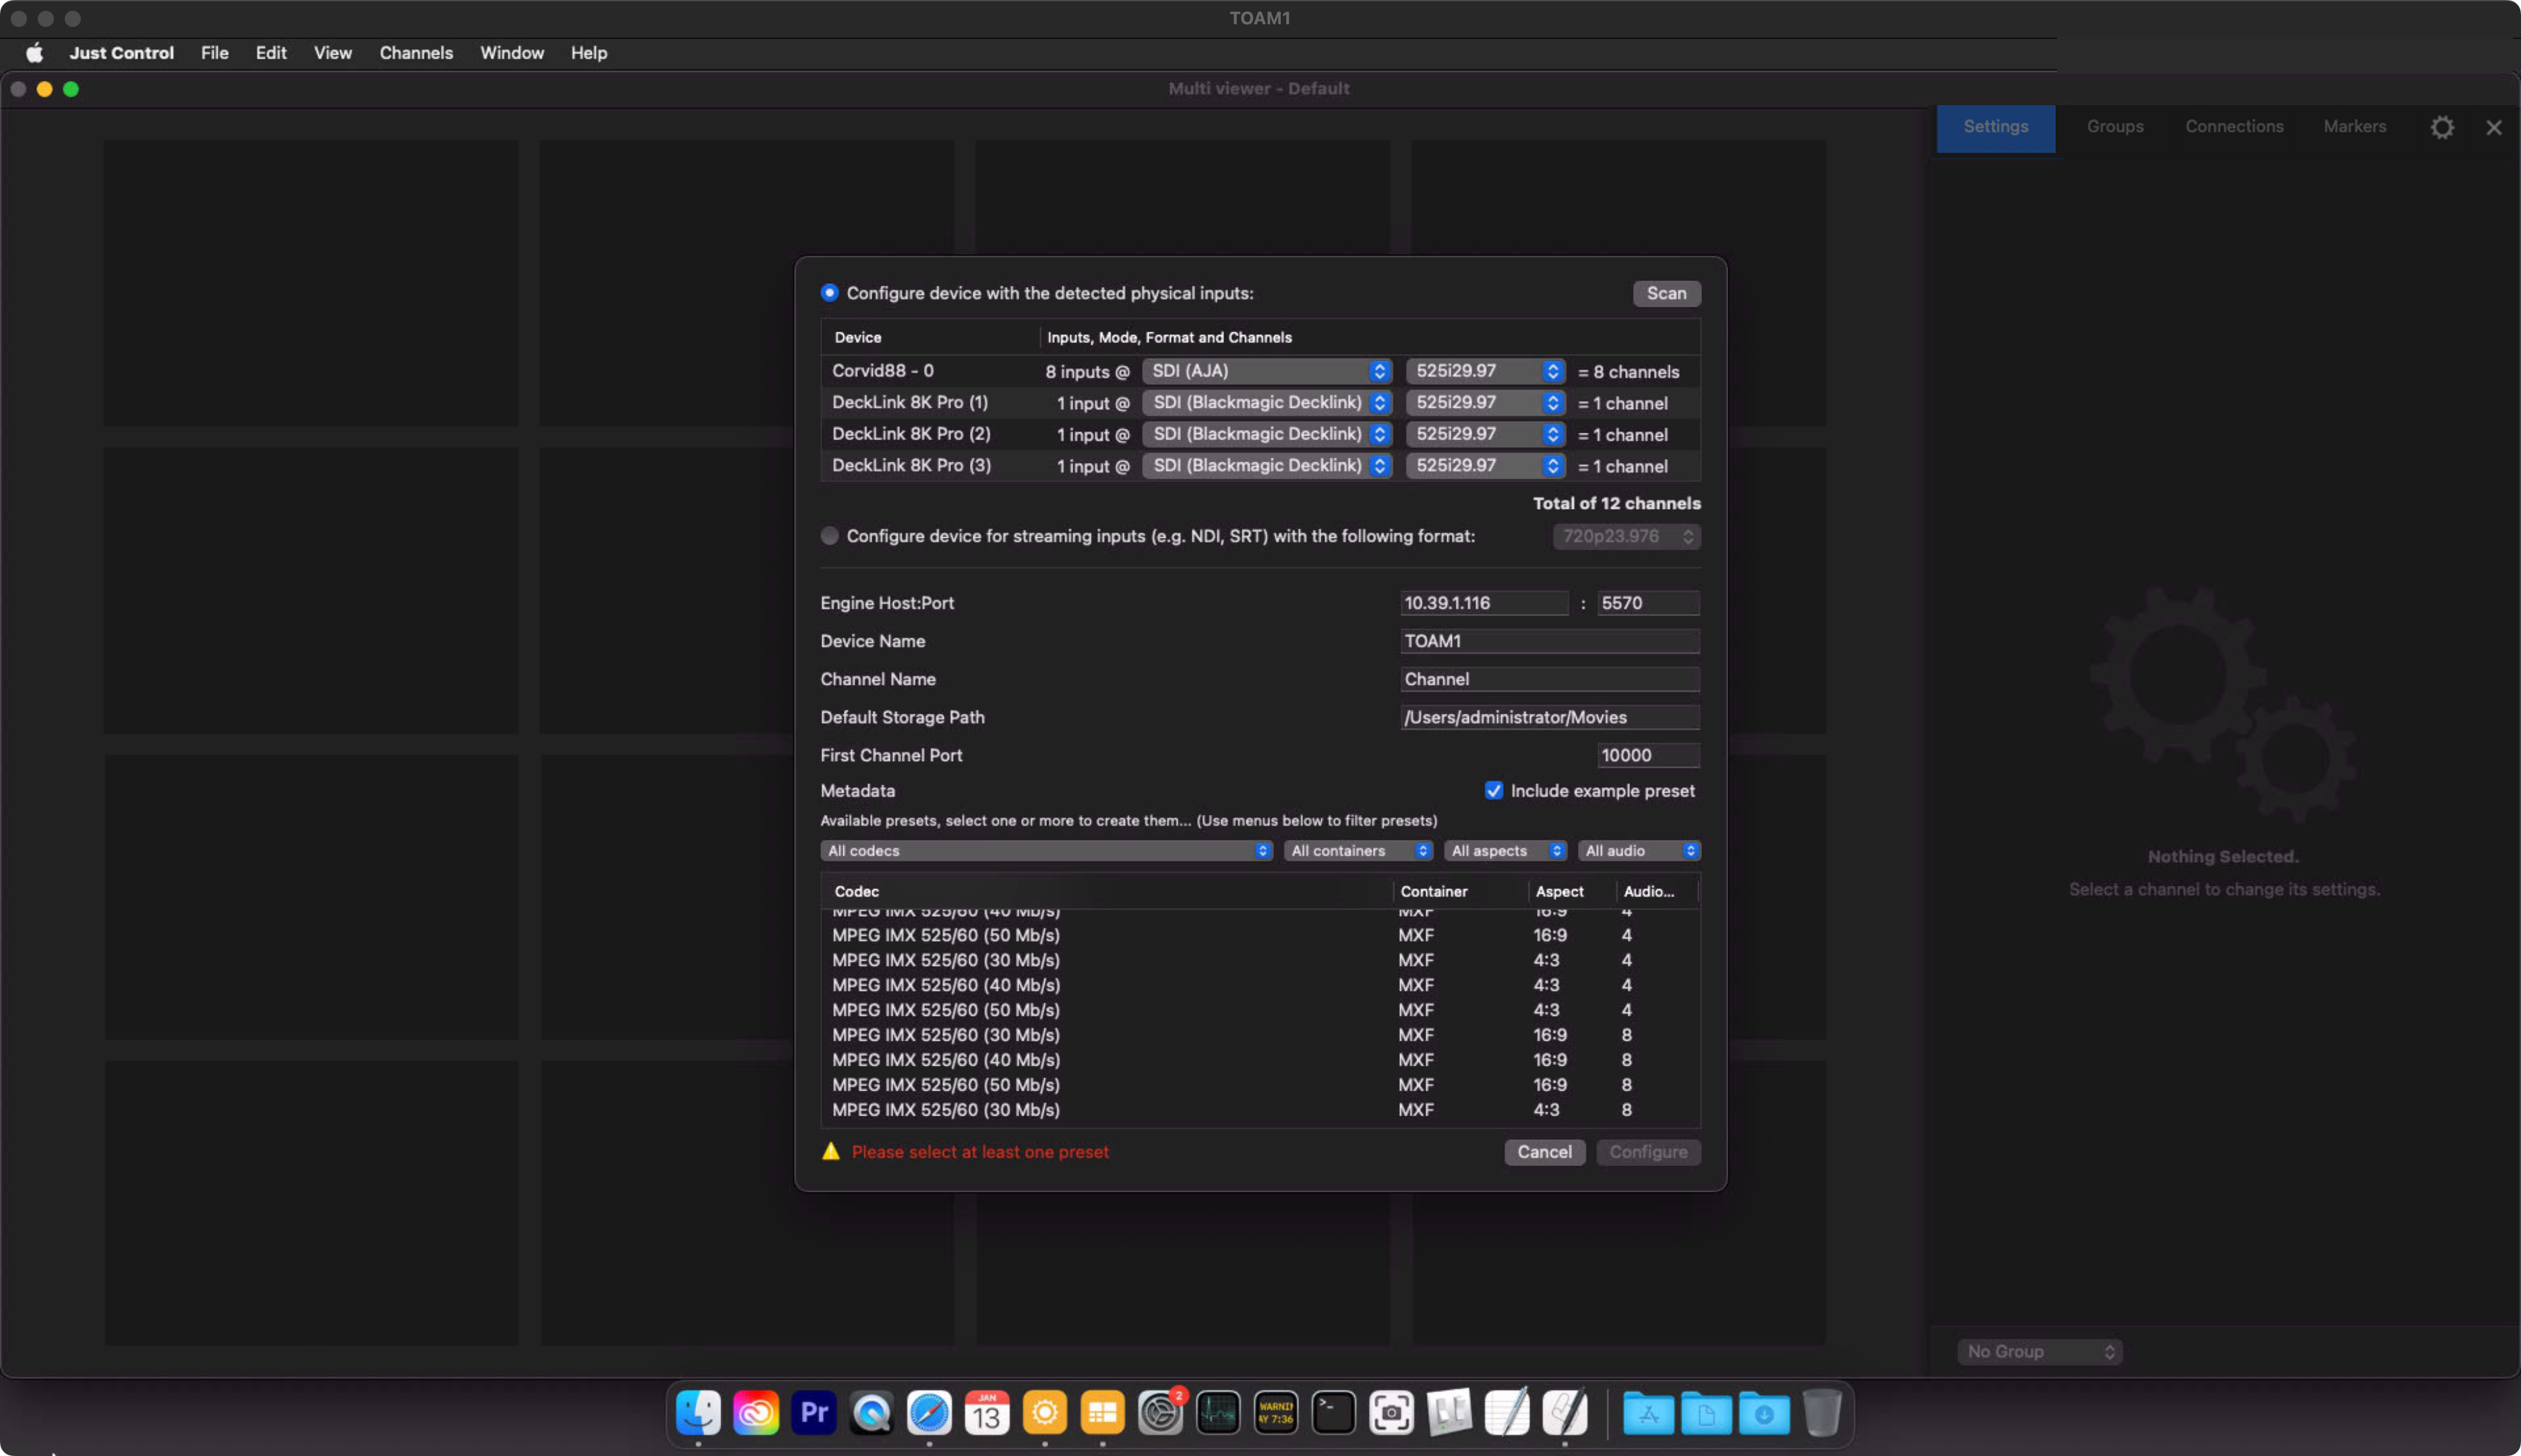Open the All audio filter dropdown
Viewport: 2521px width, 1456px height.
tap(1639, 850)
